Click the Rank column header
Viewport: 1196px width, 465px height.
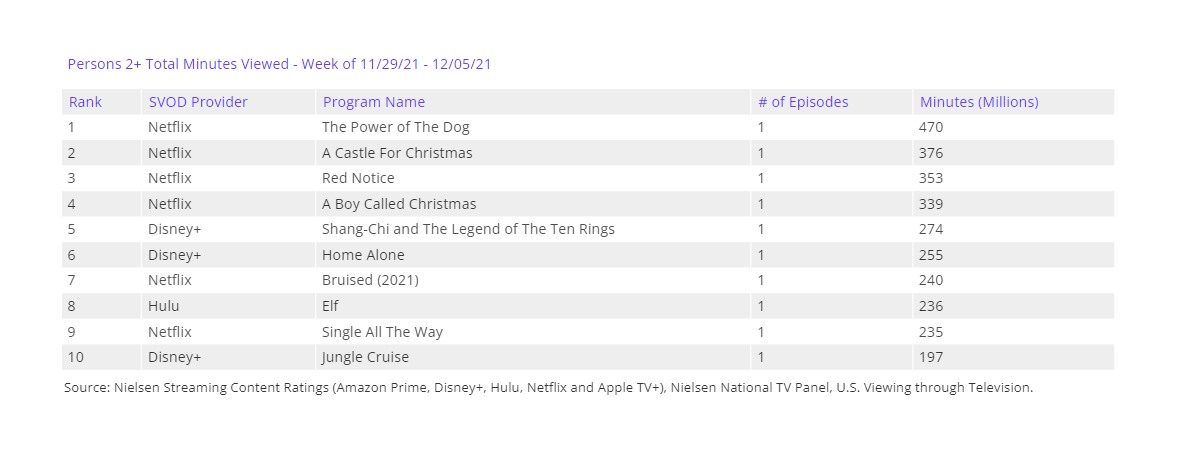pos(85,102)
